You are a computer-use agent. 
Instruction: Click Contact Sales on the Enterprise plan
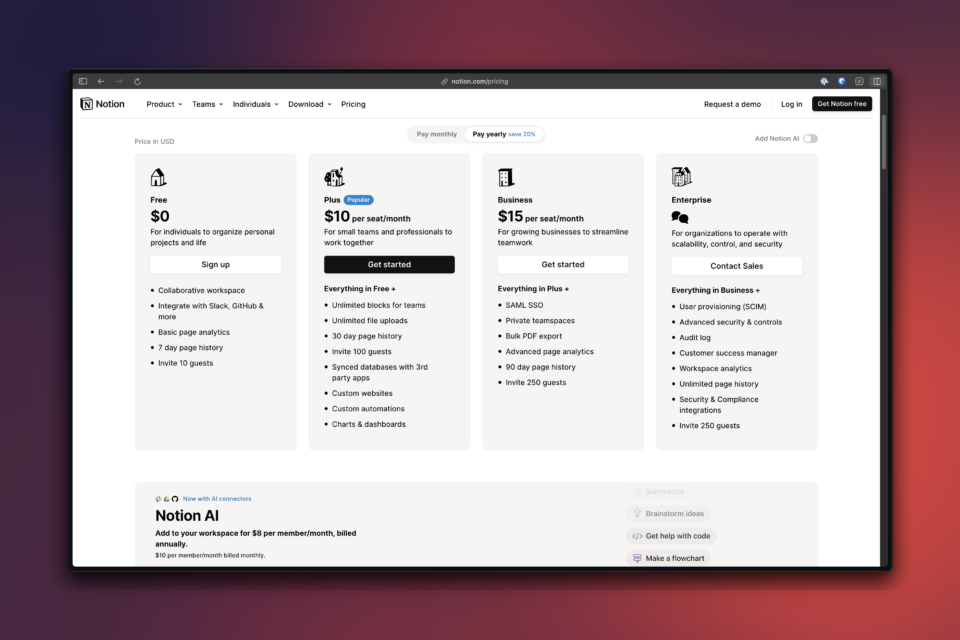point(737,266)
